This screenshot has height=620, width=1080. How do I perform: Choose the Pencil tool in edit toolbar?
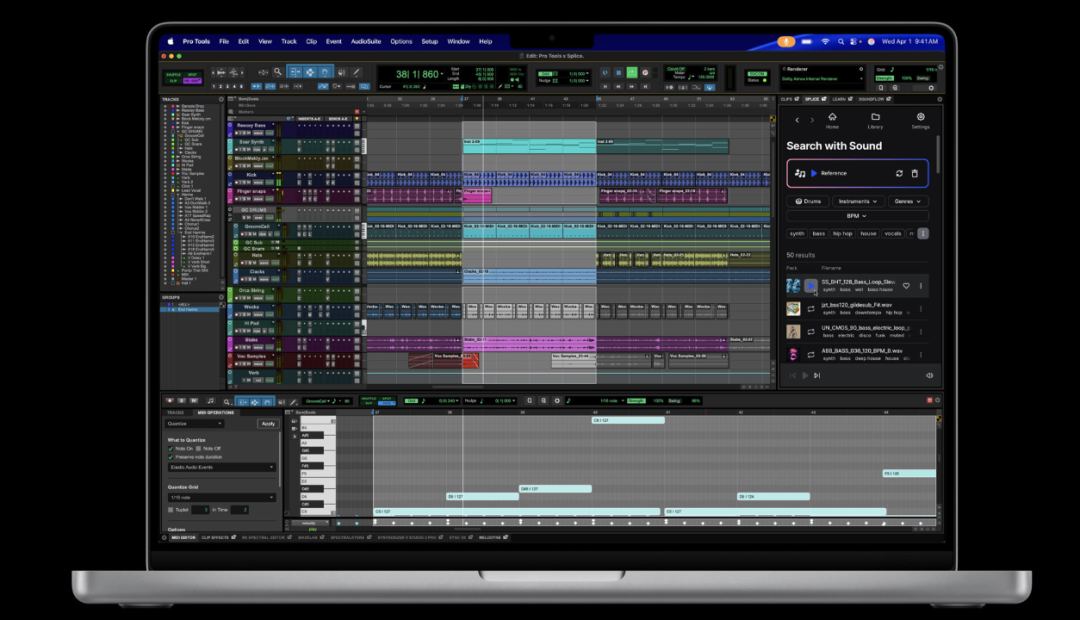(x=356, y=72)
